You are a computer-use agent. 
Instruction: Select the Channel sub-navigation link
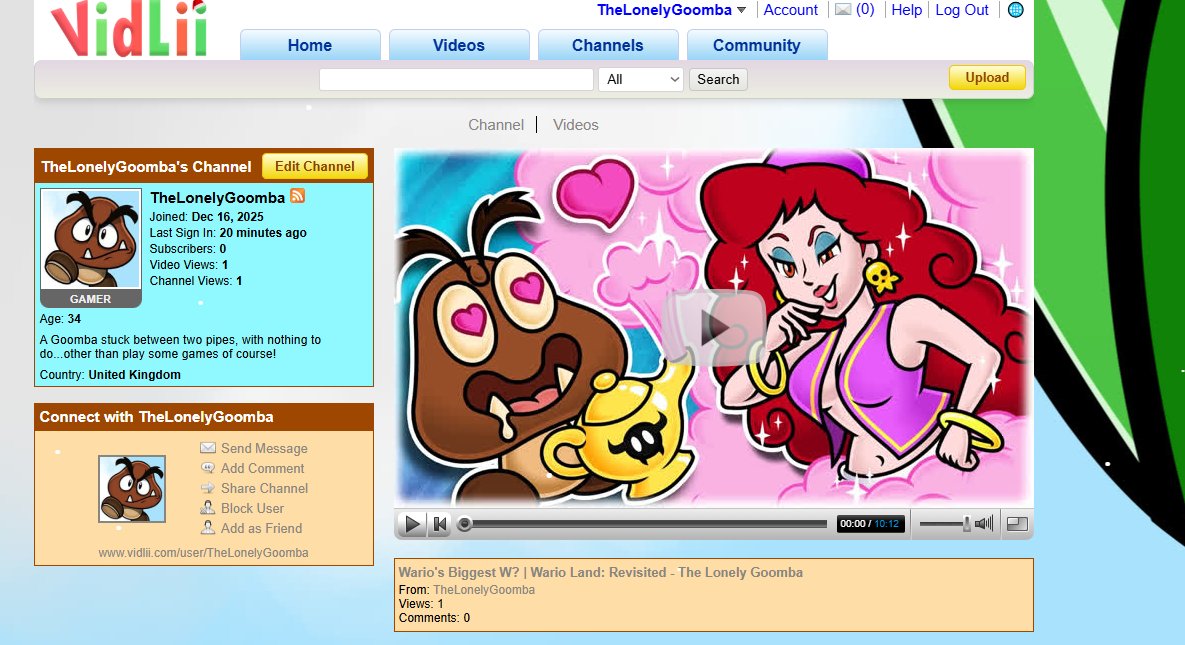click(496, 125)
